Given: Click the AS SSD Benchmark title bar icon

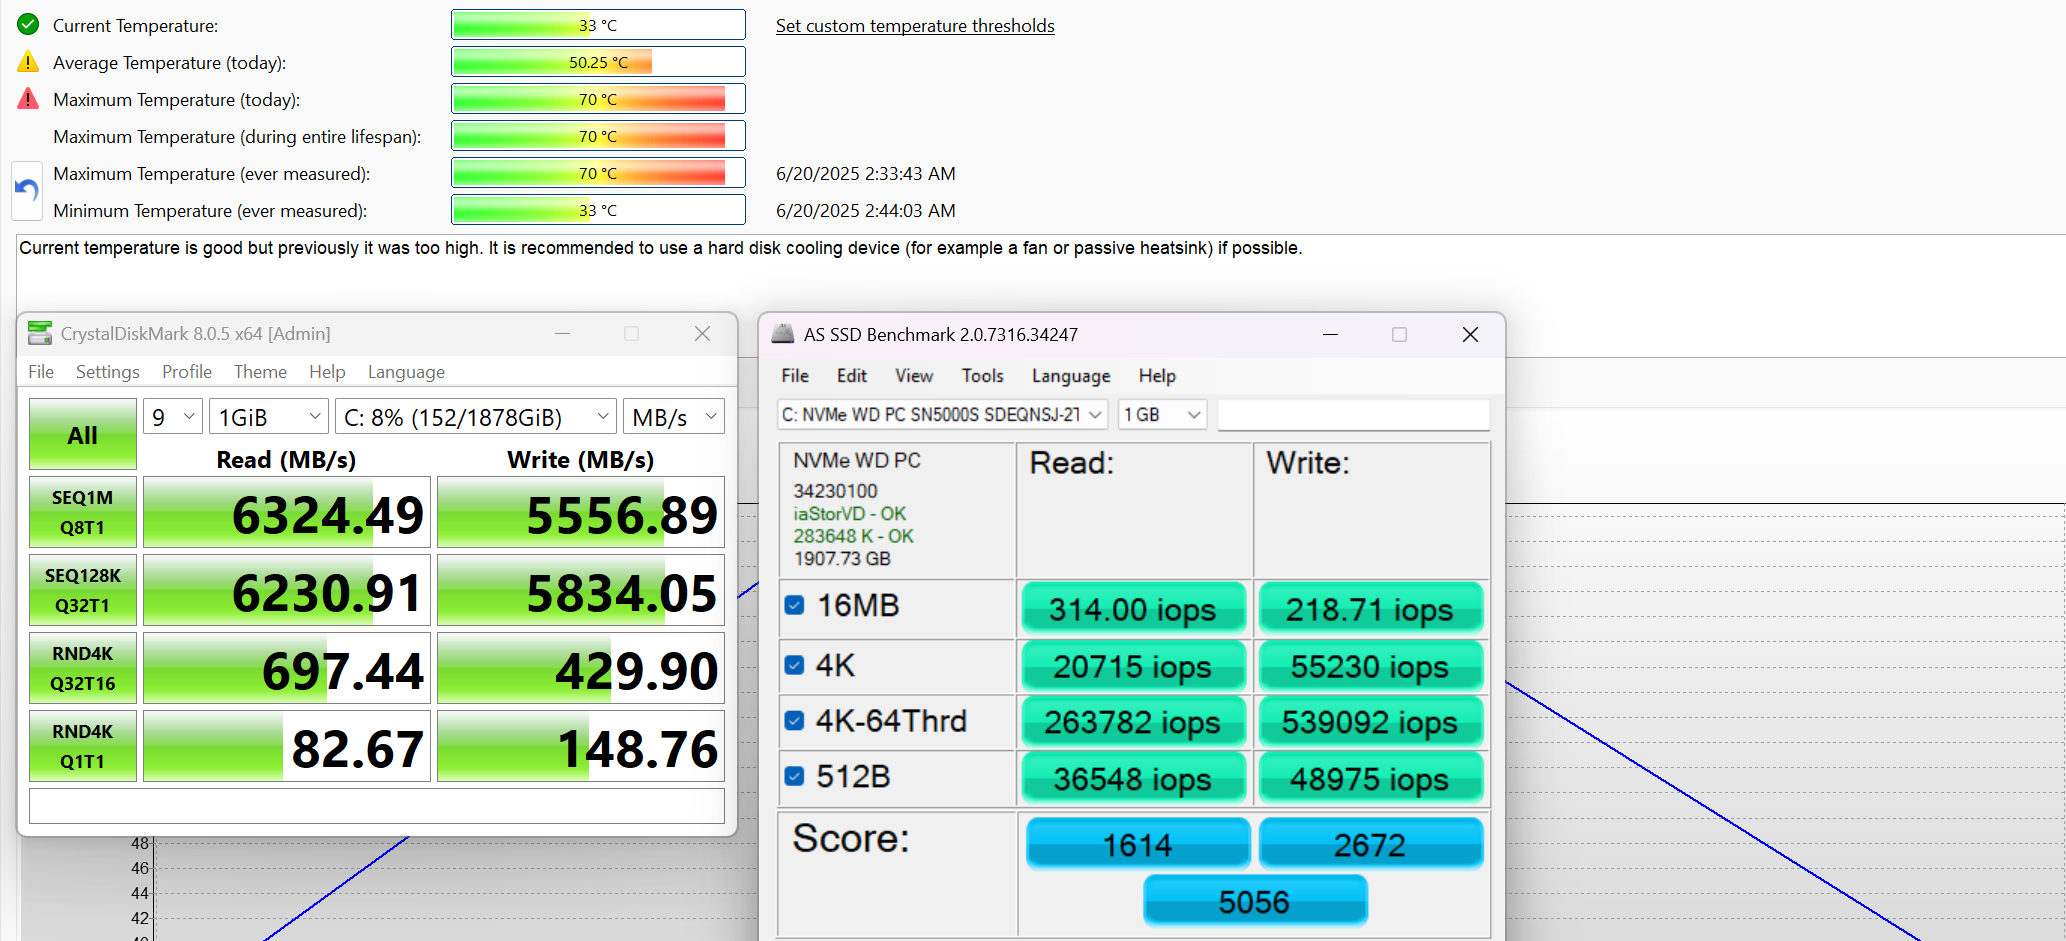Looking at the screenshot, I should coord(783,334).
